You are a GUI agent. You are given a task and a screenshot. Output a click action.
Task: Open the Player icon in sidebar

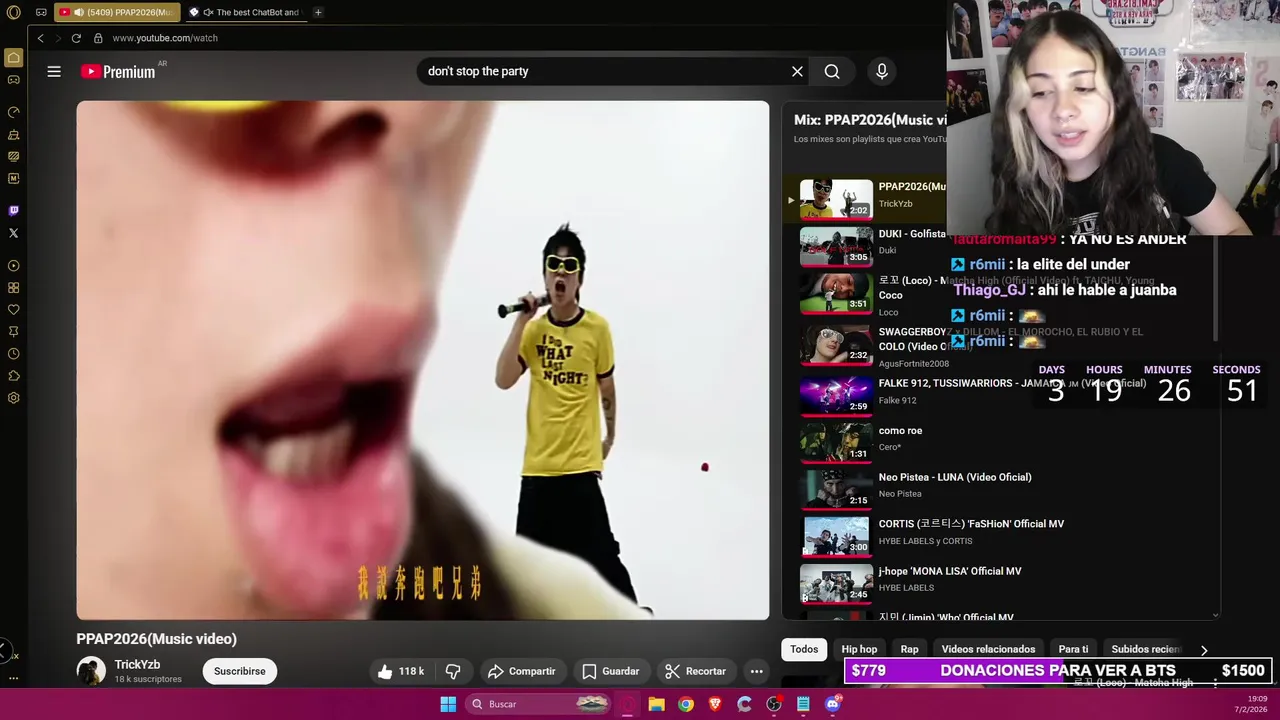13,266
